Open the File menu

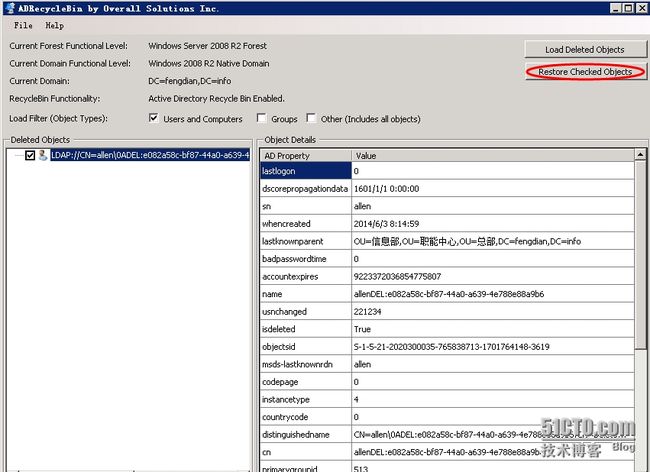[23, 26]
